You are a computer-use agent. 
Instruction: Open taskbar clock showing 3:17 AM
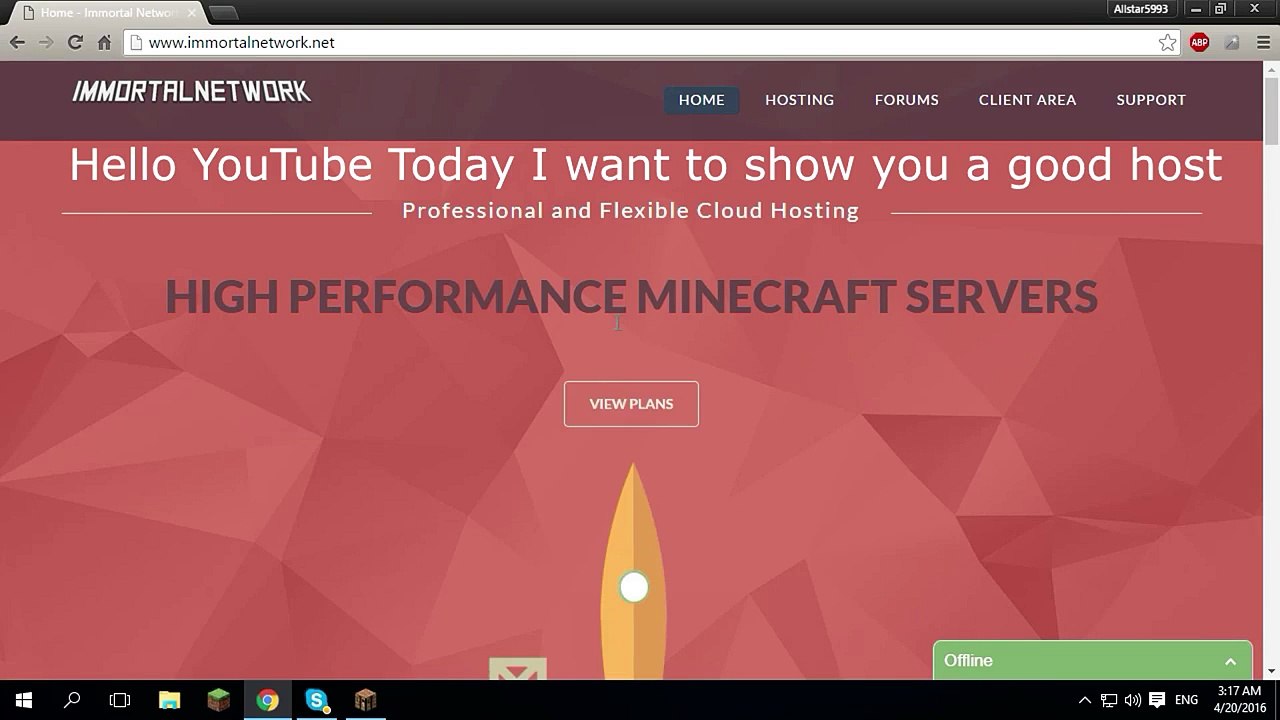pos(1240,700)
